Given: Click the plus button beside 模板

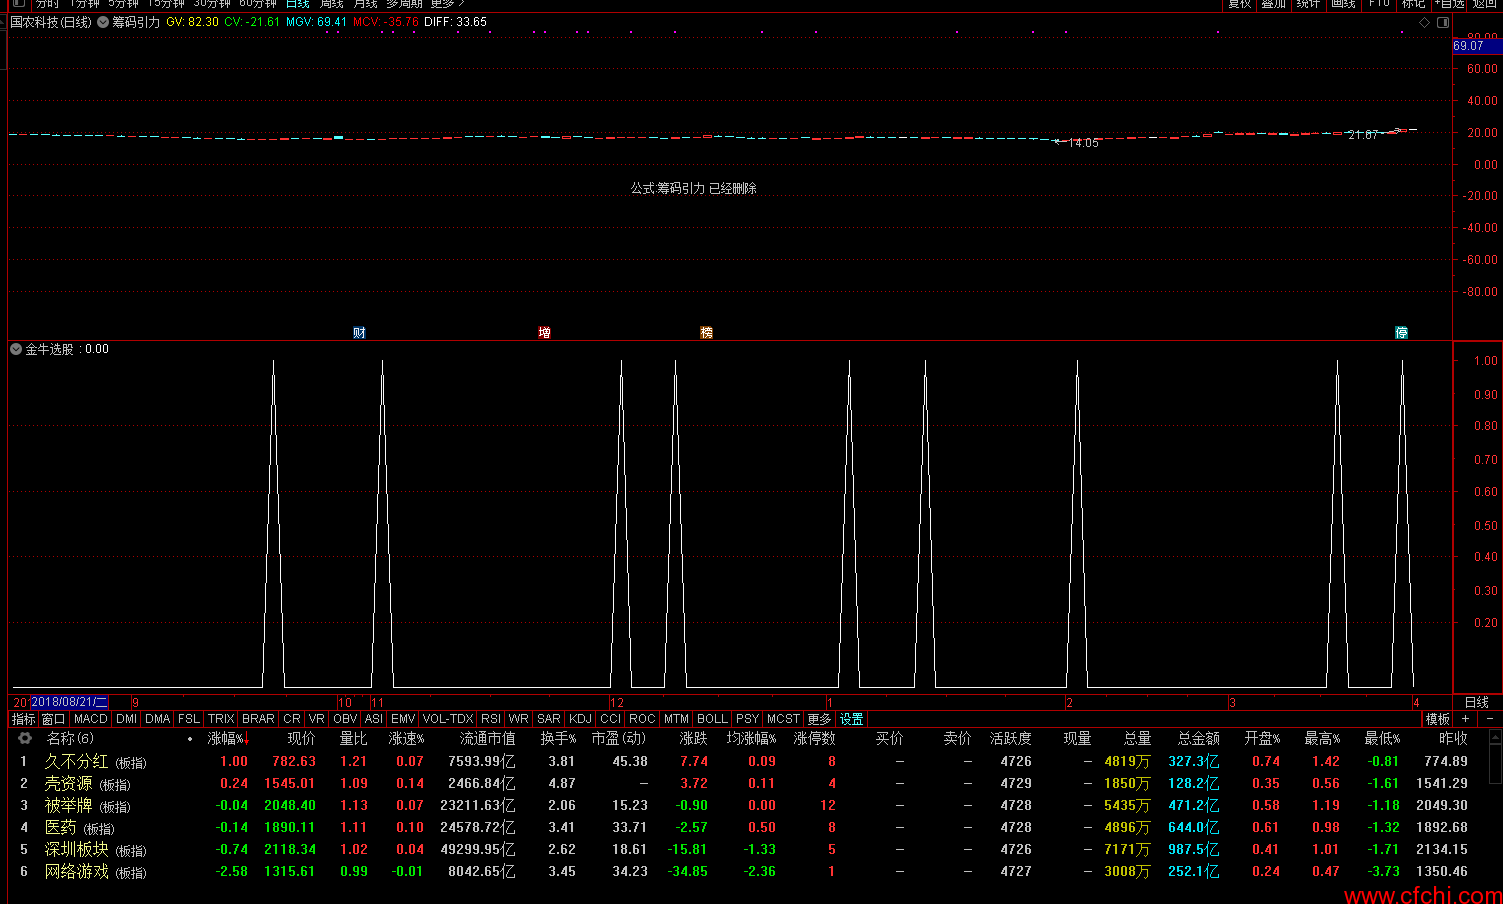Looking at the screenshot, I should click(1466, 719).
